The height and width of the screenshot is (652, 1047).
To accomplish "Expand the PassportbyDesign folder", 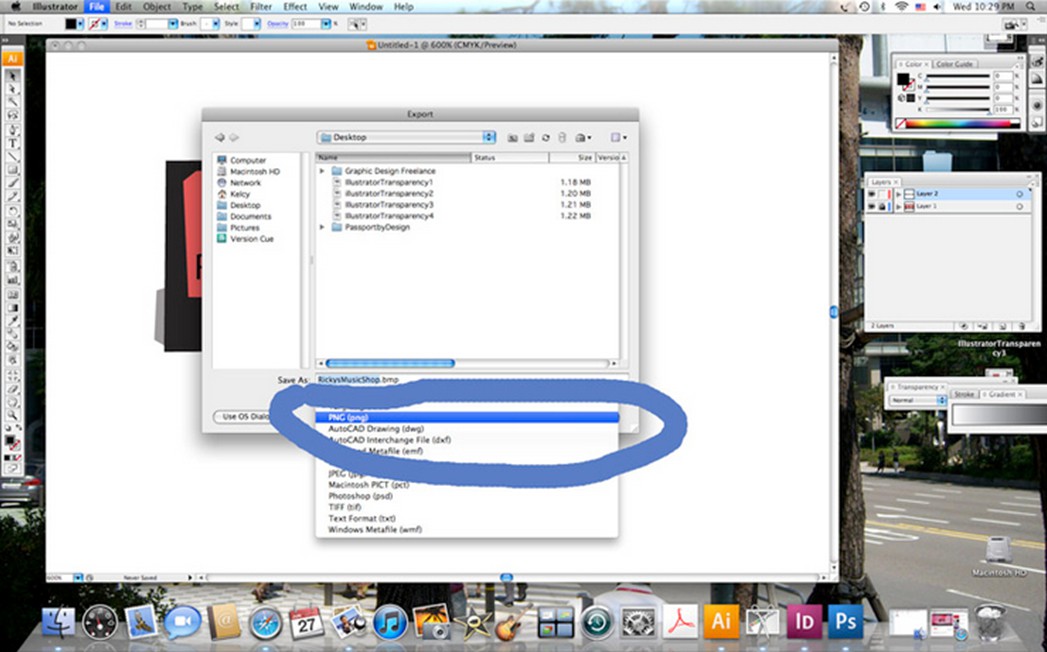I will click(323, 227).
